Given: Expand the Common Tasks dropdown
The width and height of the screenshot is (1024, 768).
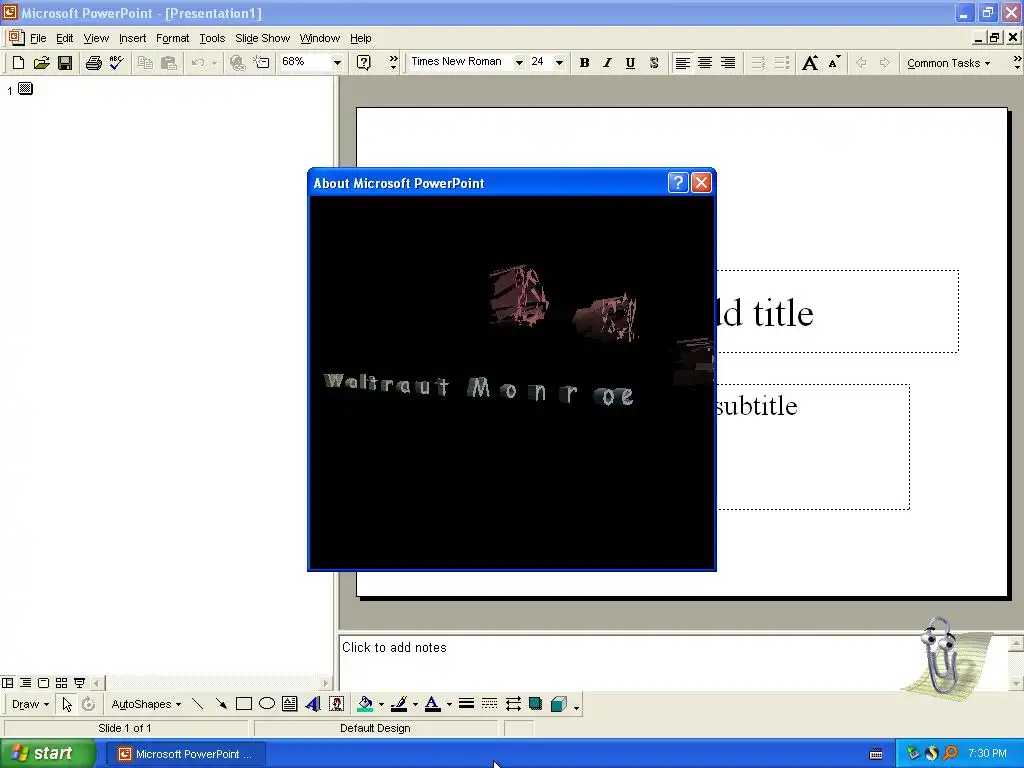Looking at the screenshot, I should (x=948, y=63).
